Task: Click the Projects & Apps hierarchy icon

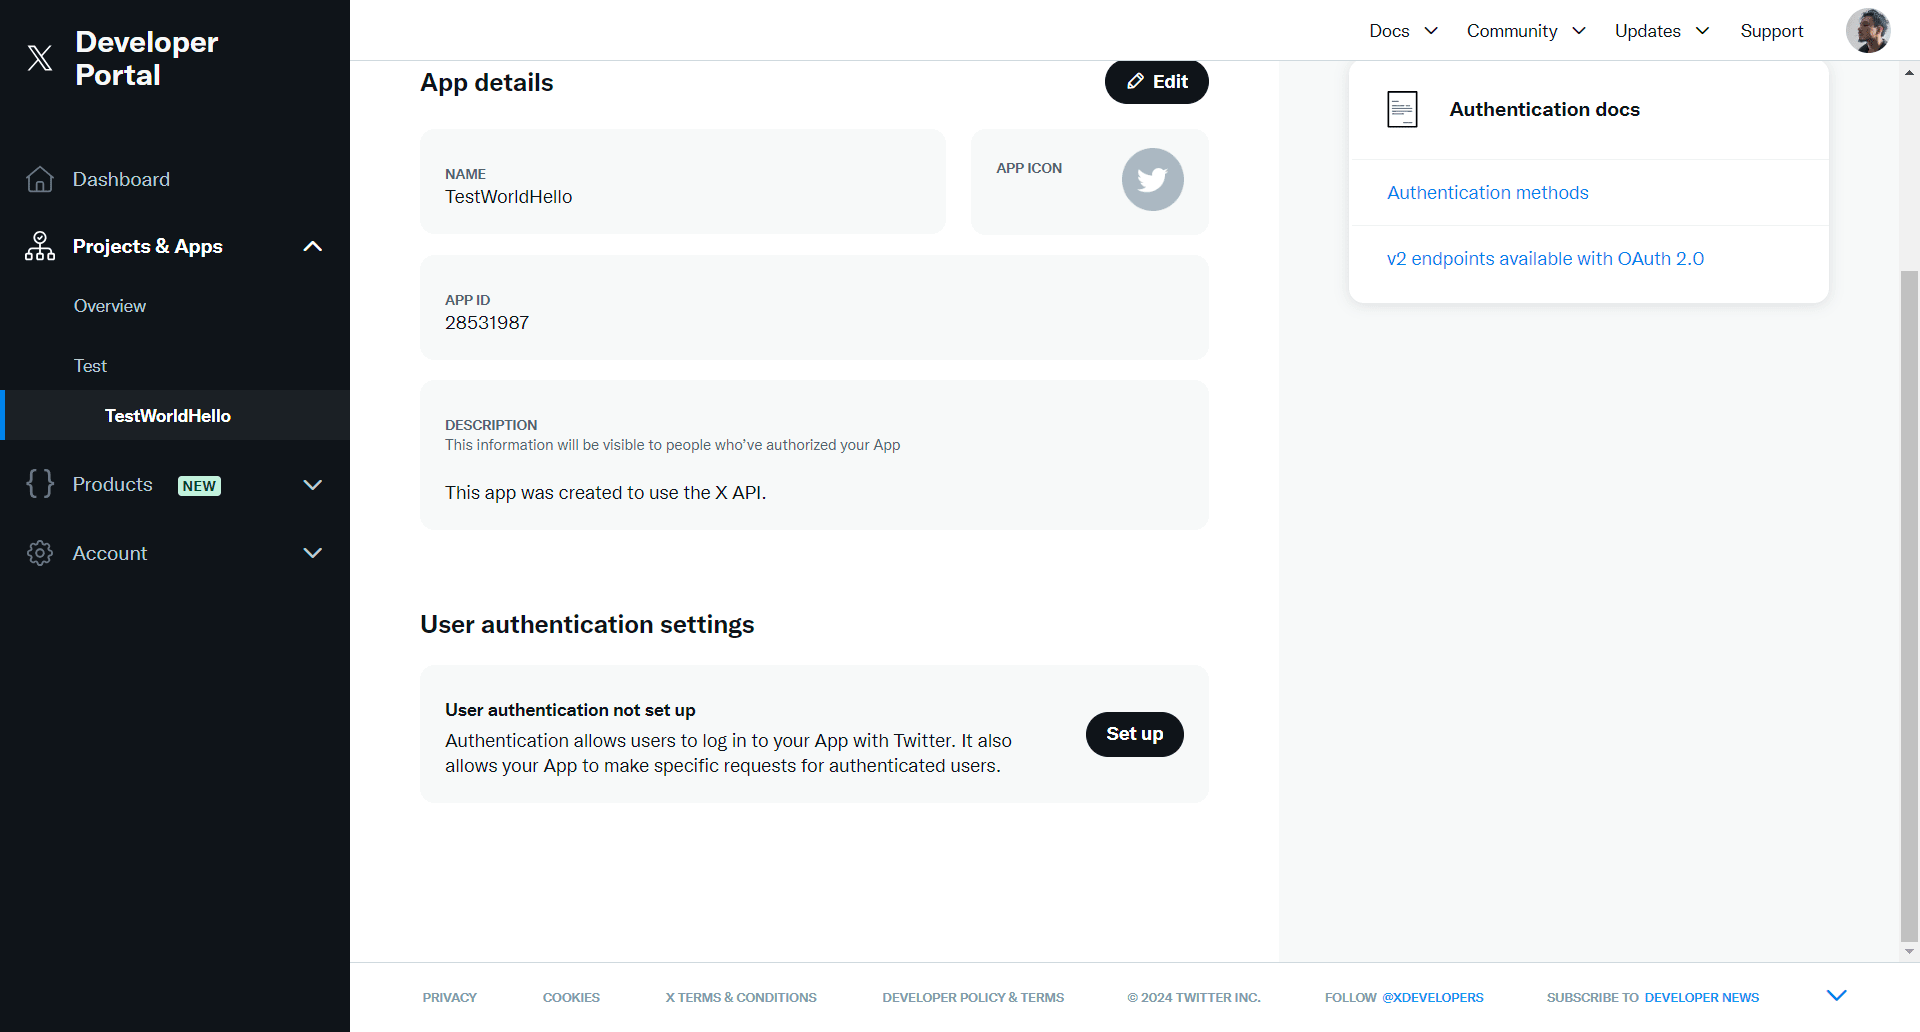Action: point(40,246)
